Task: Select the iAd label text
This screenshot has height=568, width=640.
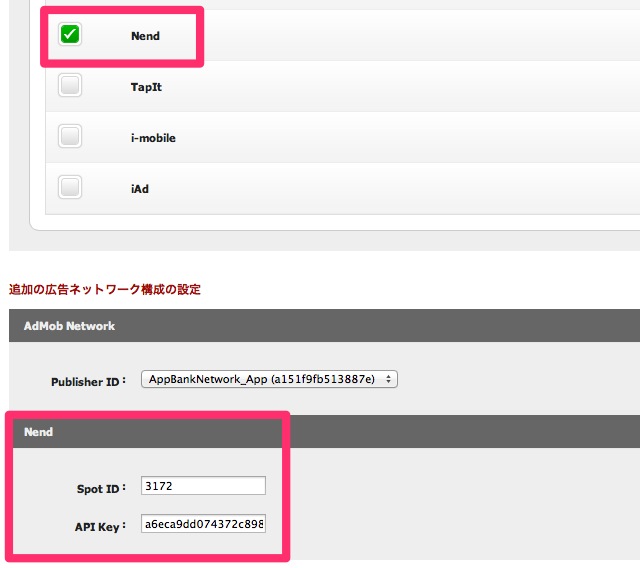Action: coord(140,189)
